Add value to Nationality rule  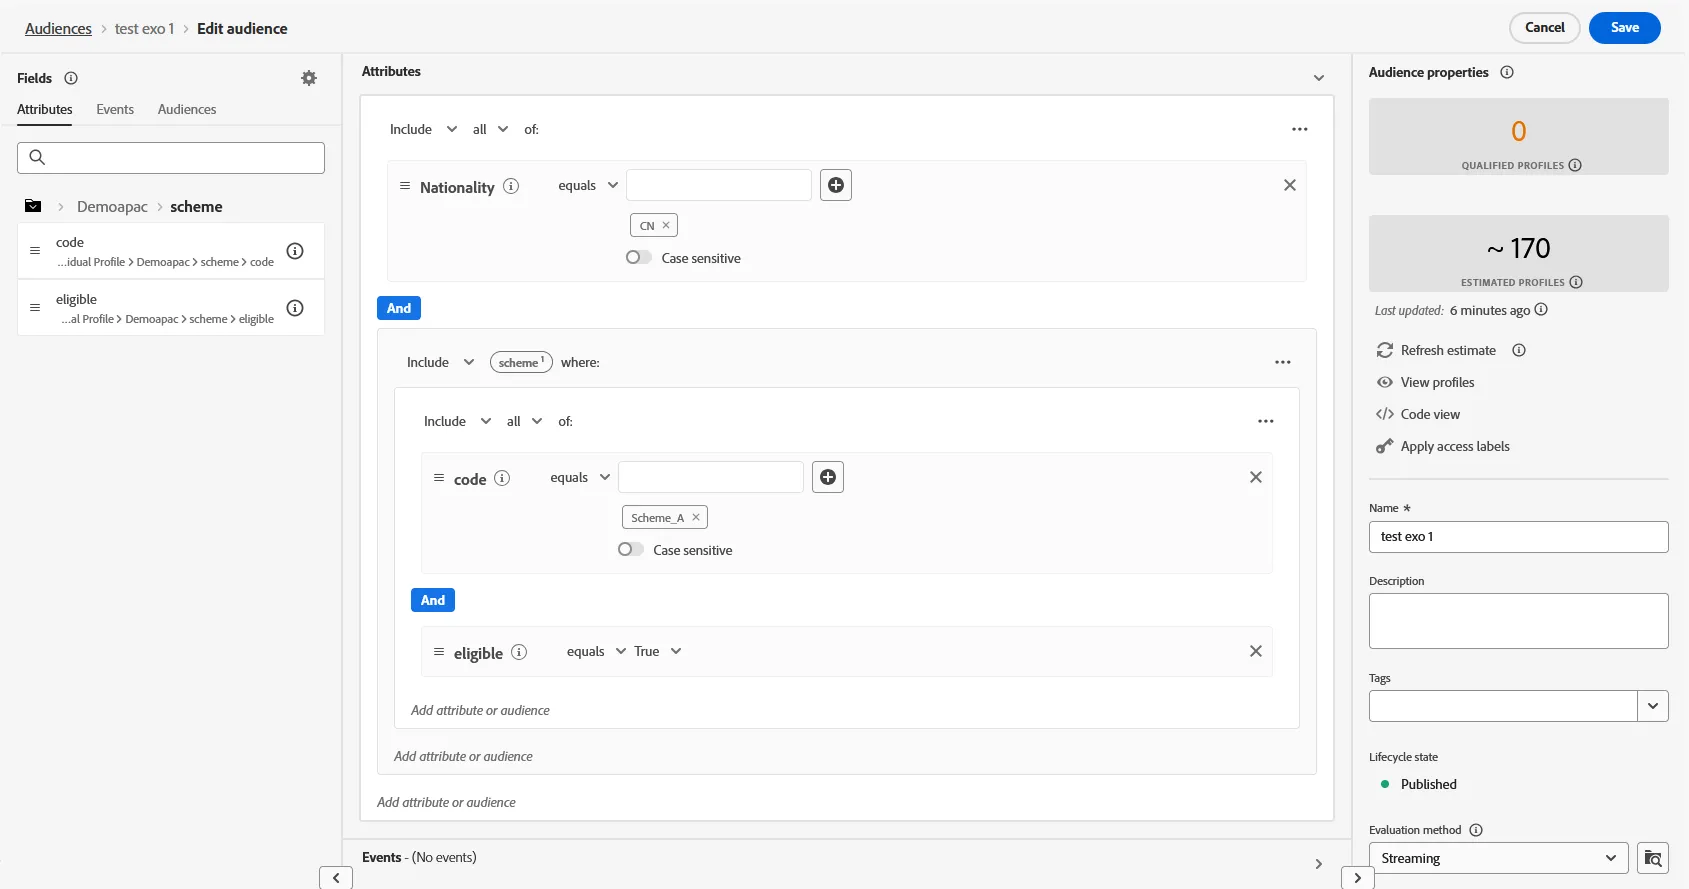836,185
